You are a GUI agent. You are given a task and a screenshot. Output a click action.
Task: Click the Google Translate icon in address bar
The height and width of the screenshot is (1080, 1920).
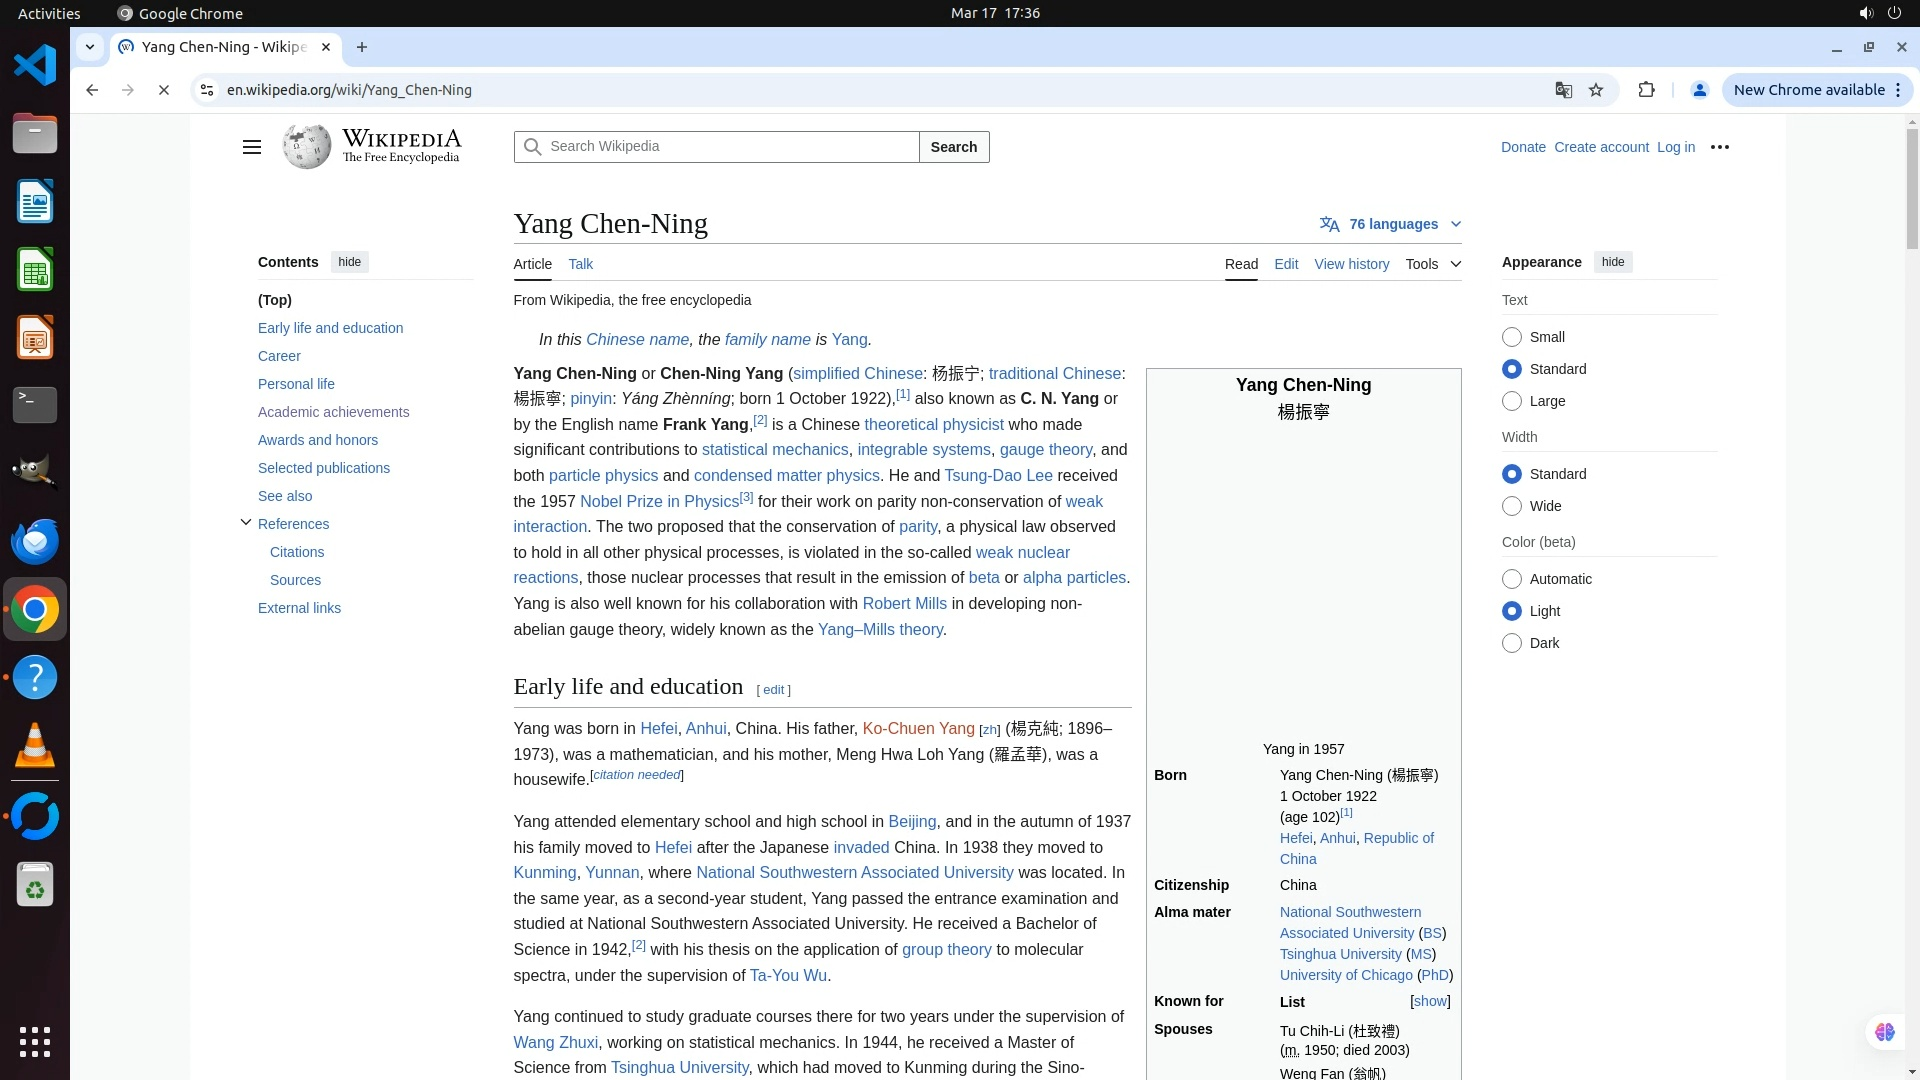(1564, 90)
